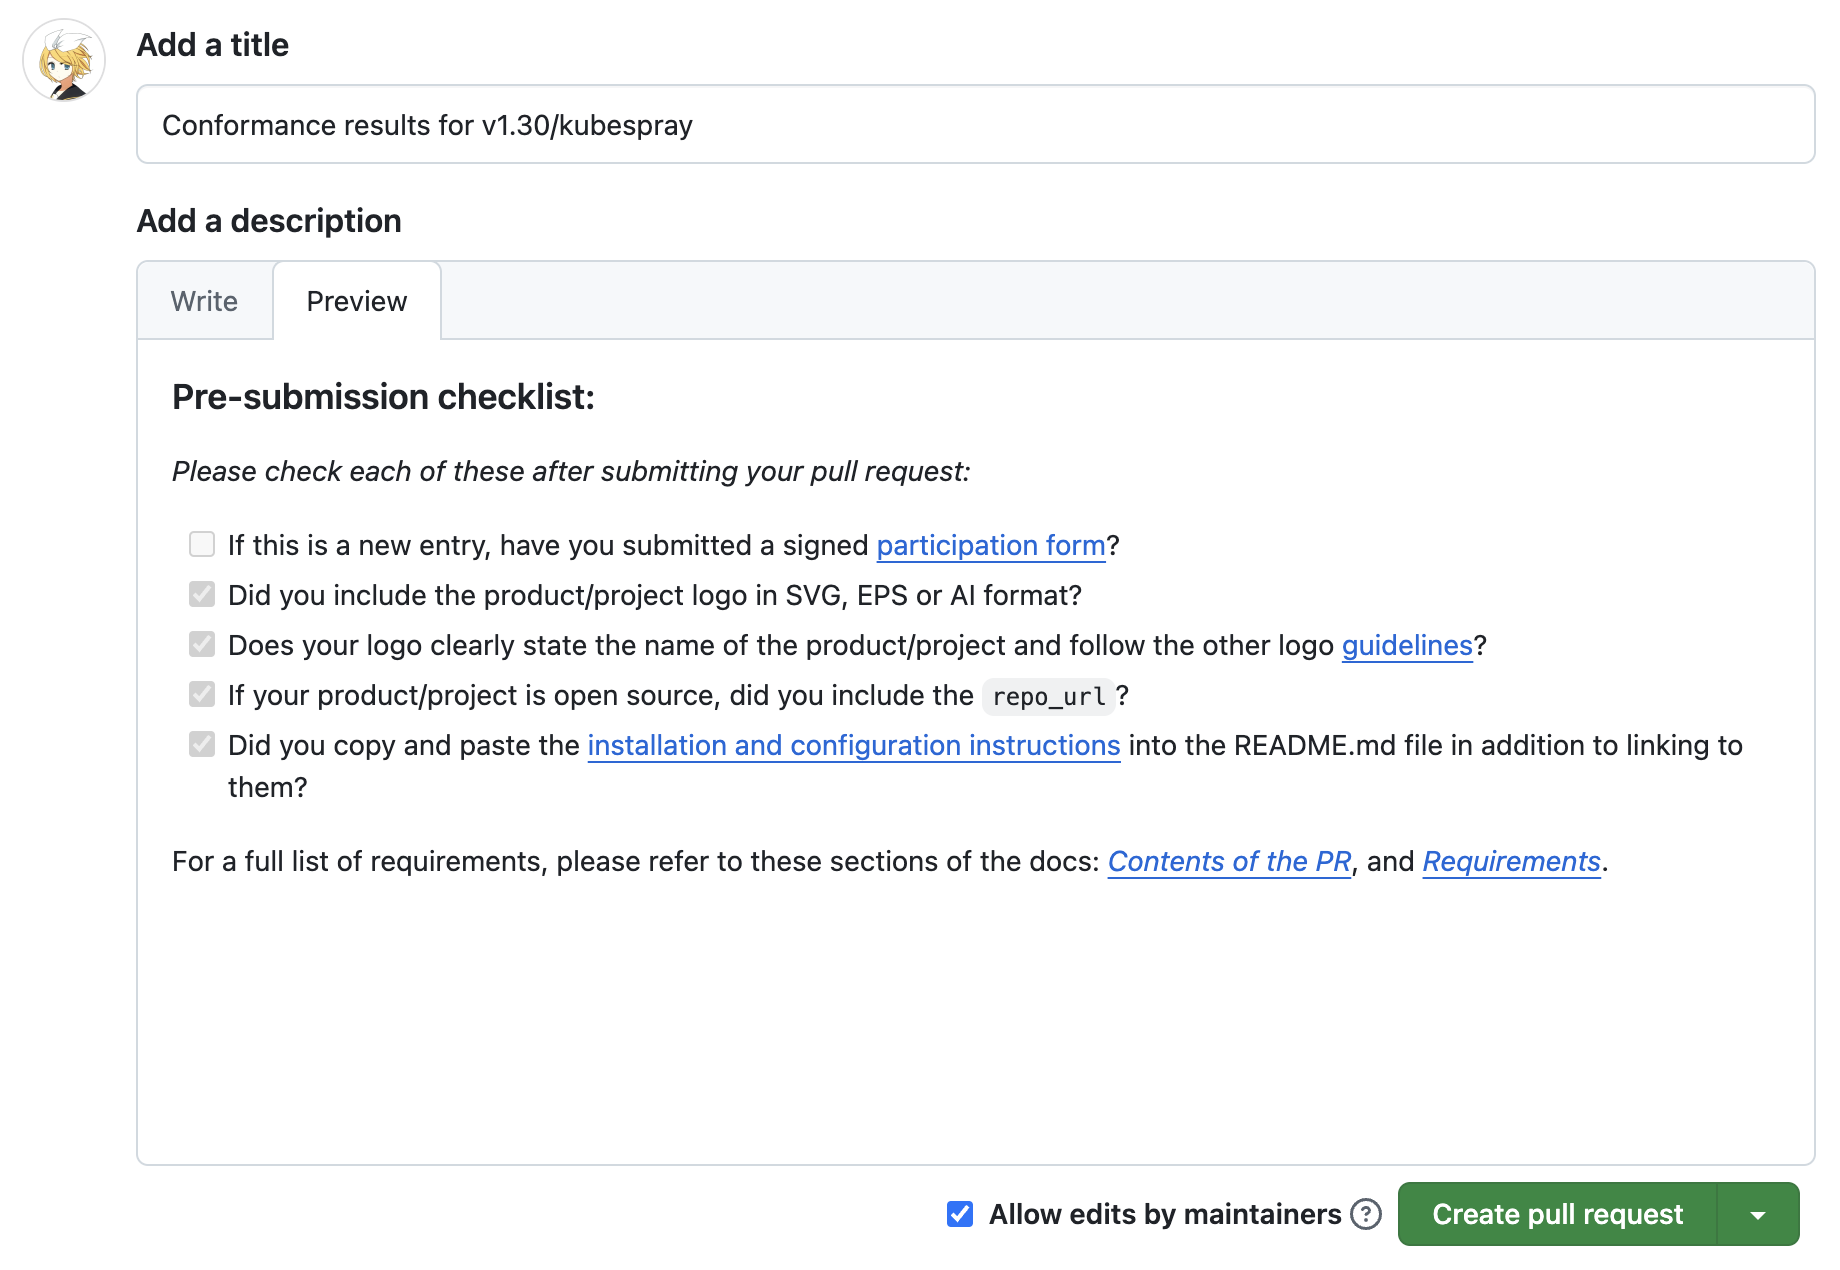Select the Preview tab

(x=356, y=301)
